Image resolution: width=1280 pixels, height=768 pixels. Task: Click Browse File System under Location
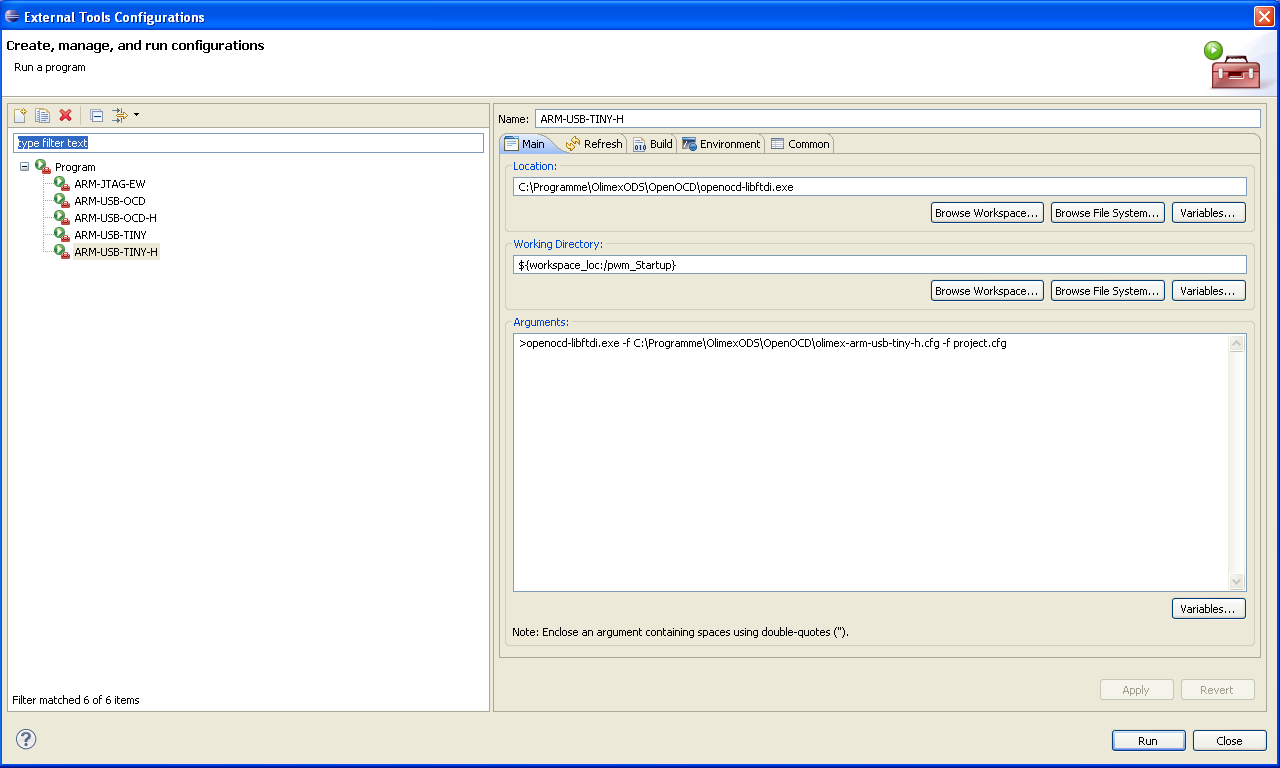(x=1108, y=213)
